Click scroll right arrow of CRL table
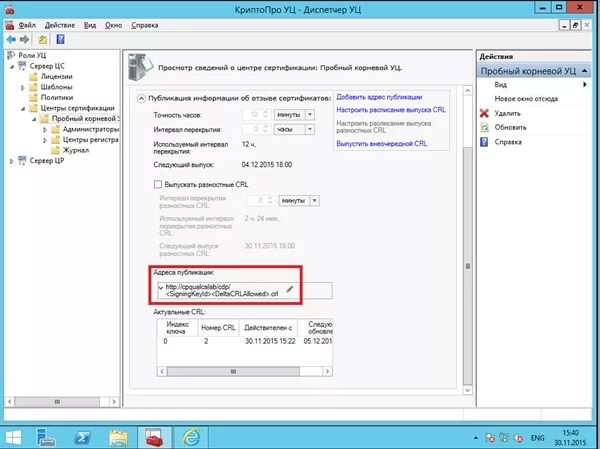 pos(327,371)
